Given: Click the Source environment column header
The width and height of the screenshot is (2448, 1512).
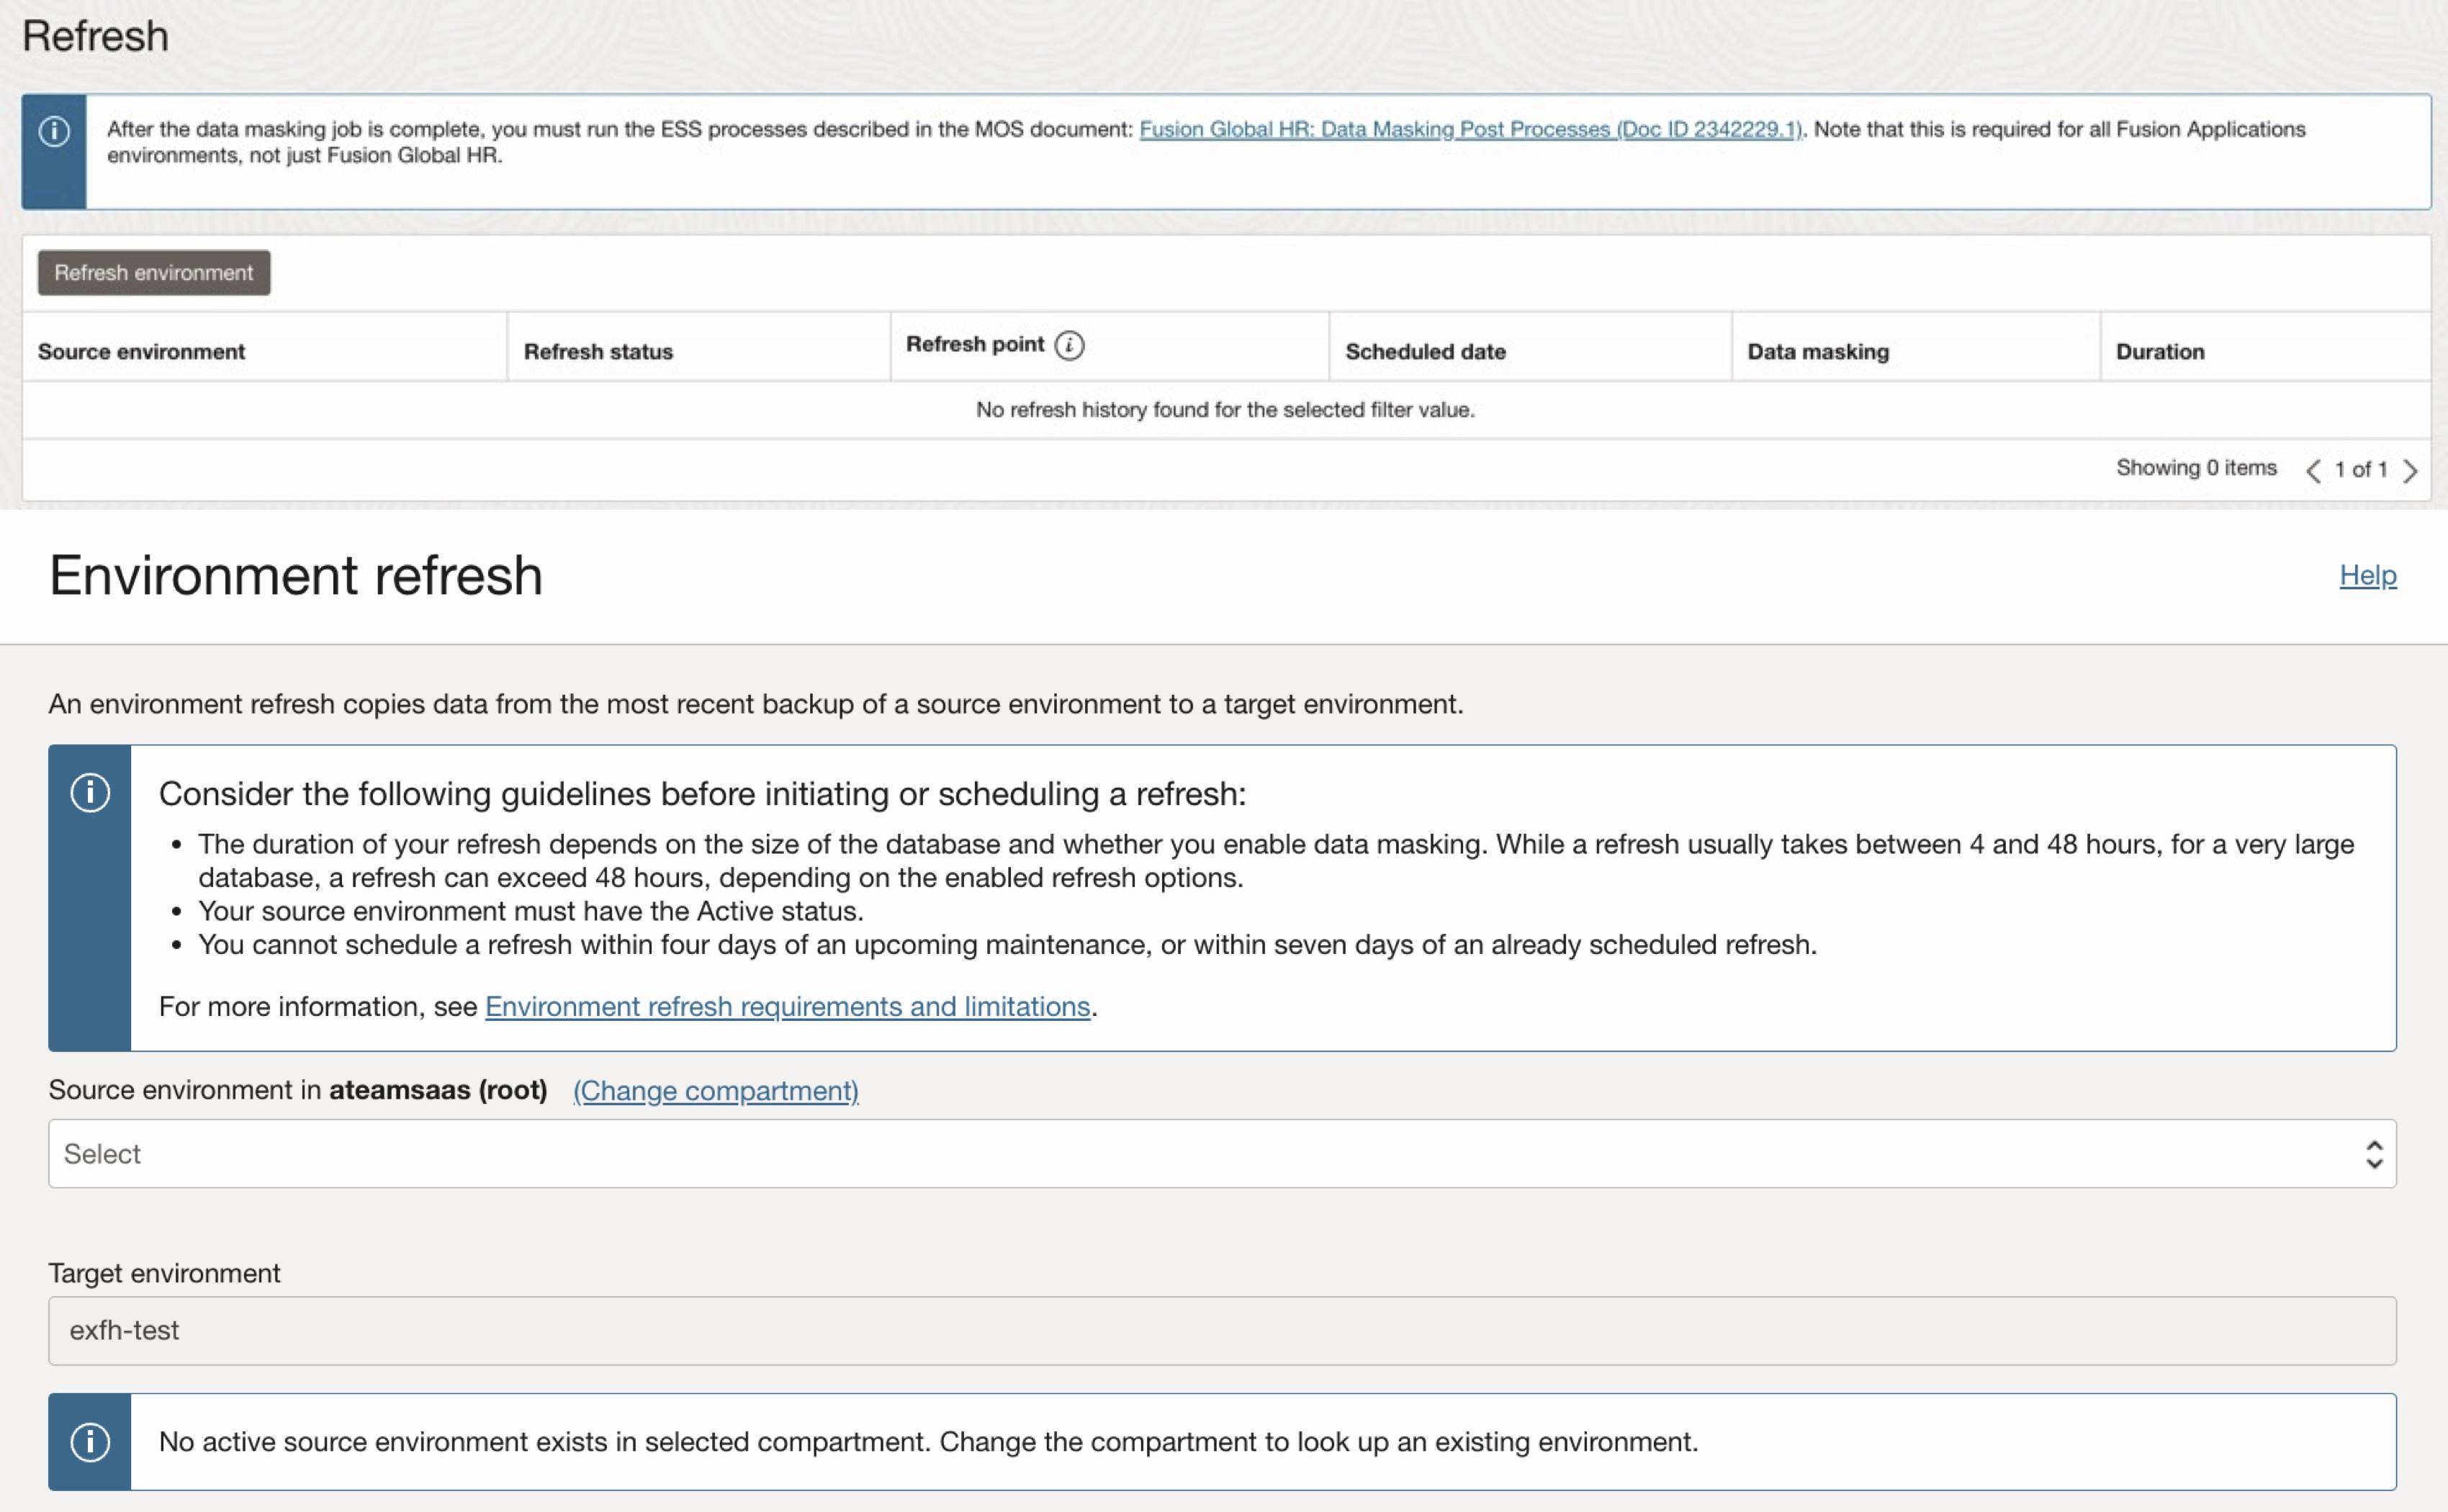Looking at the screenshot, I should (141, 352).
